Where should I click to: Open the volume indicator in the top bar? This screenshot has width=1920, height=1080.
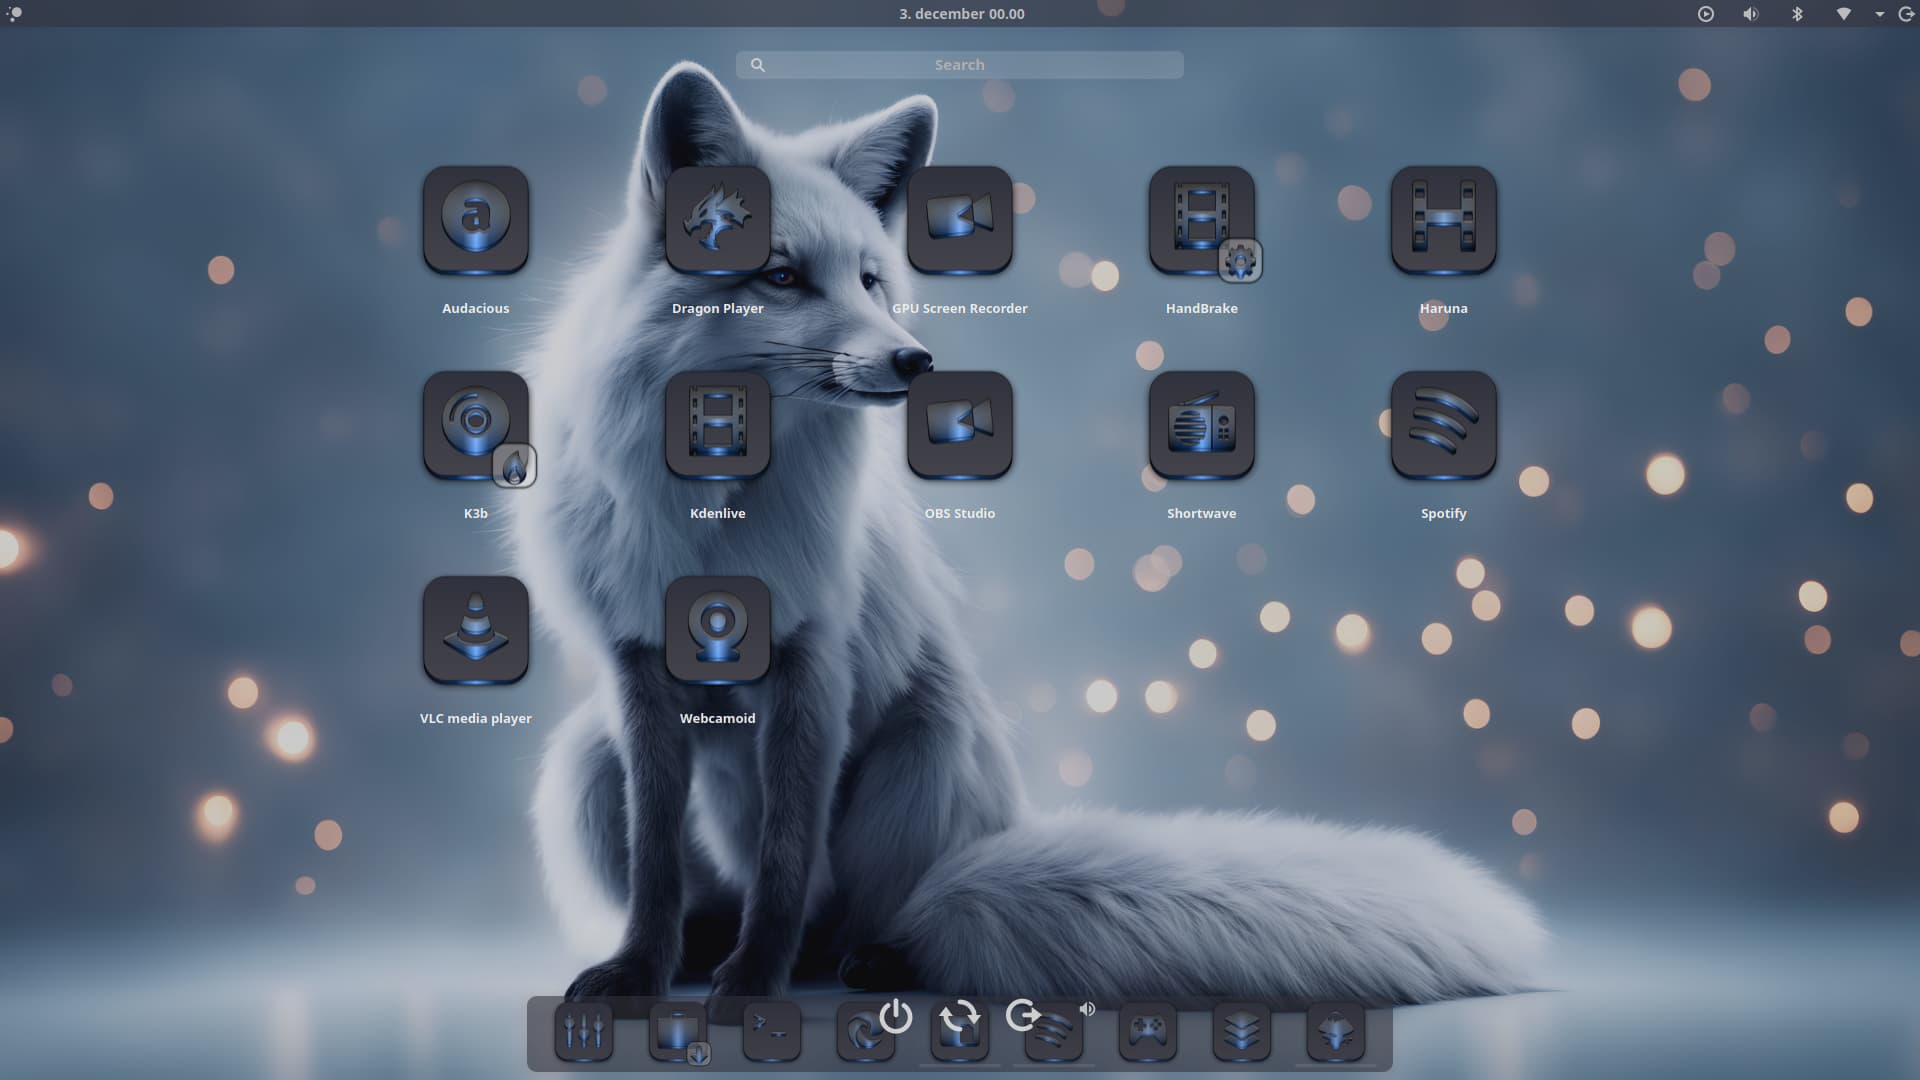pyautogui.click(x=1750, y=14)
